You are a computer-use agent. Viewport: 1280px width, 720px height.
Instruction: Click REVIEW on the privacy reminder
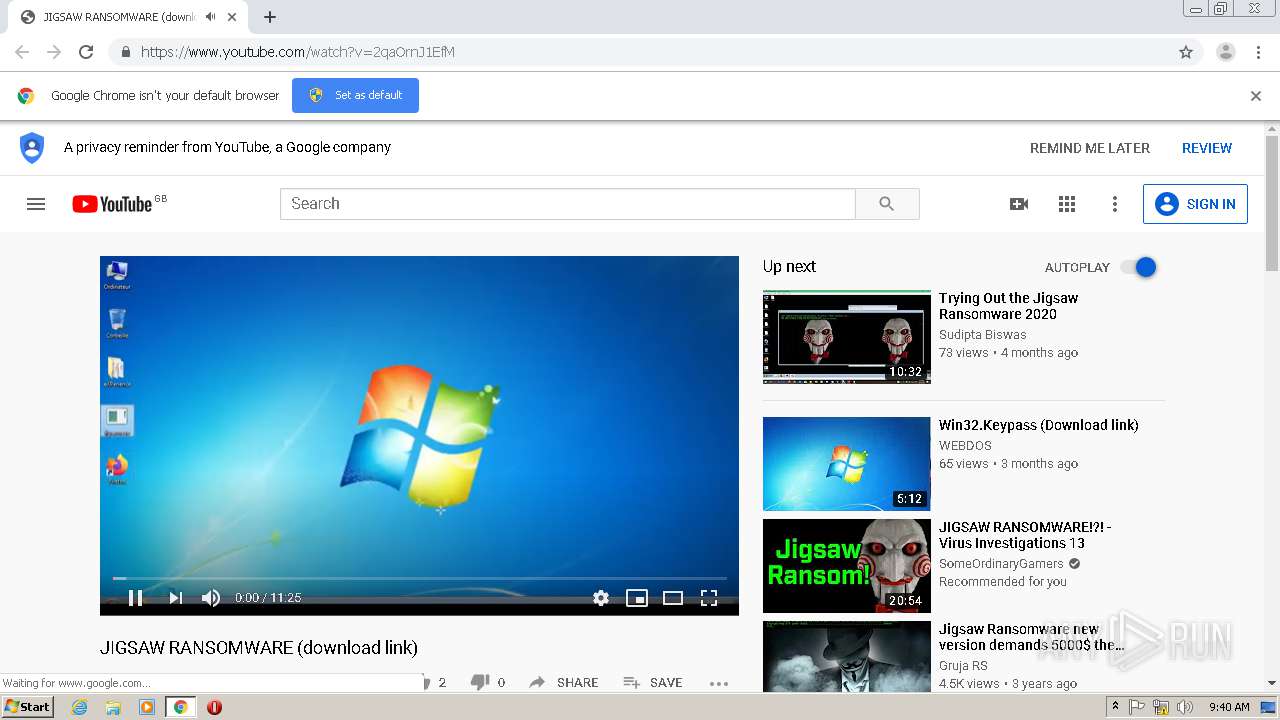pos(1207,148)
